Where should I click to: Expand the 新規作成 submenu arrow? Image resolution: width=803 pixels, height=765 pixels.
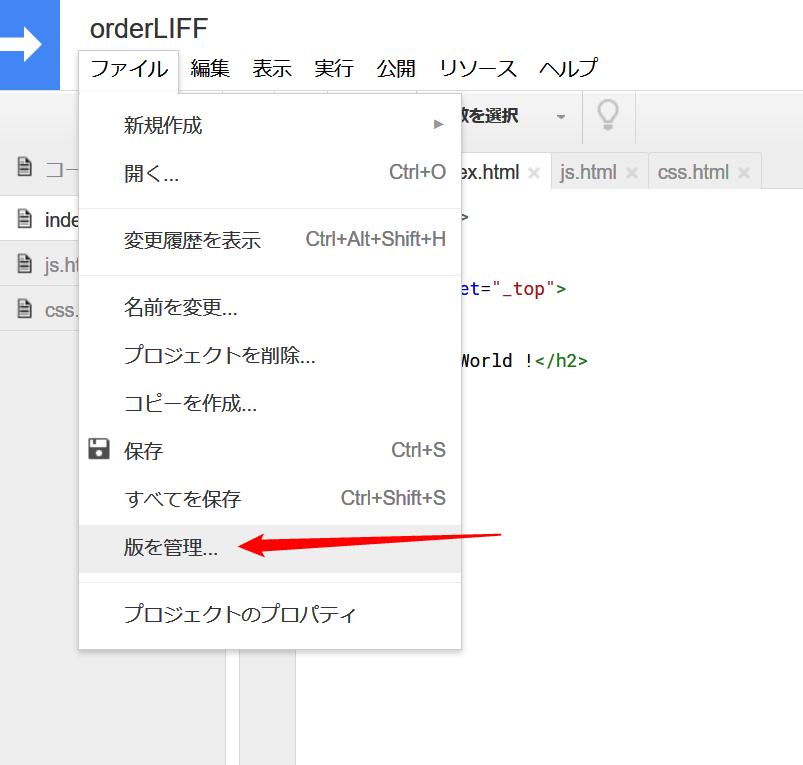tap(437, 125)
